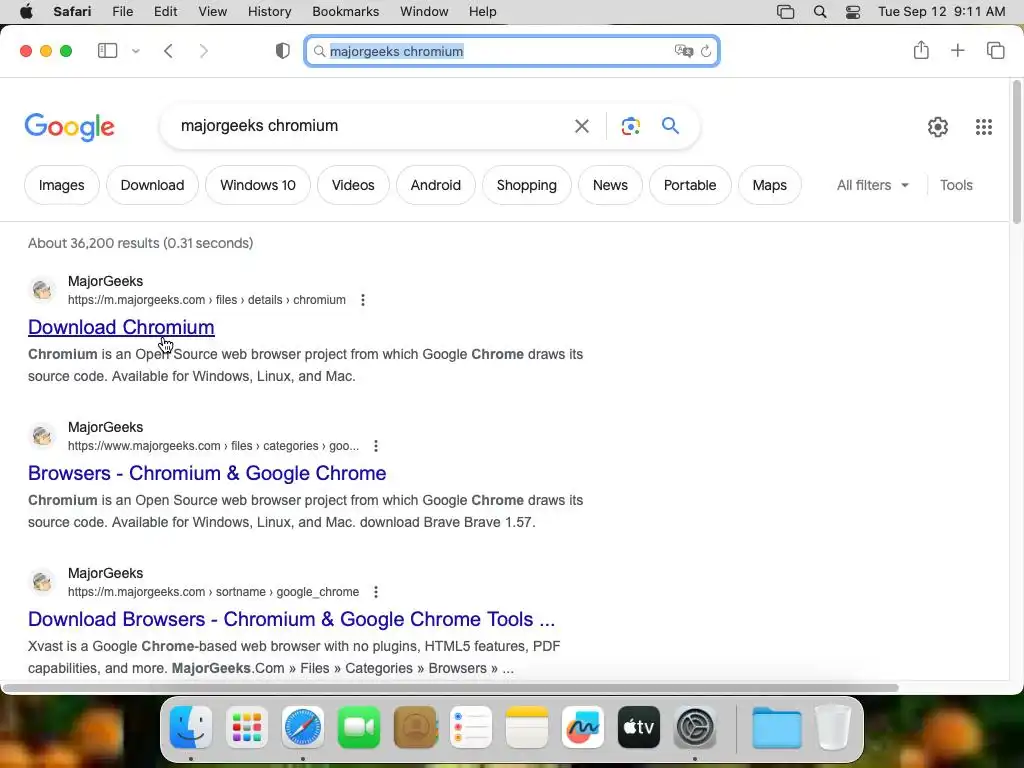Open Finder from the Dock
The height and width of the screenshot is (768, 1024).
point(191,728)
